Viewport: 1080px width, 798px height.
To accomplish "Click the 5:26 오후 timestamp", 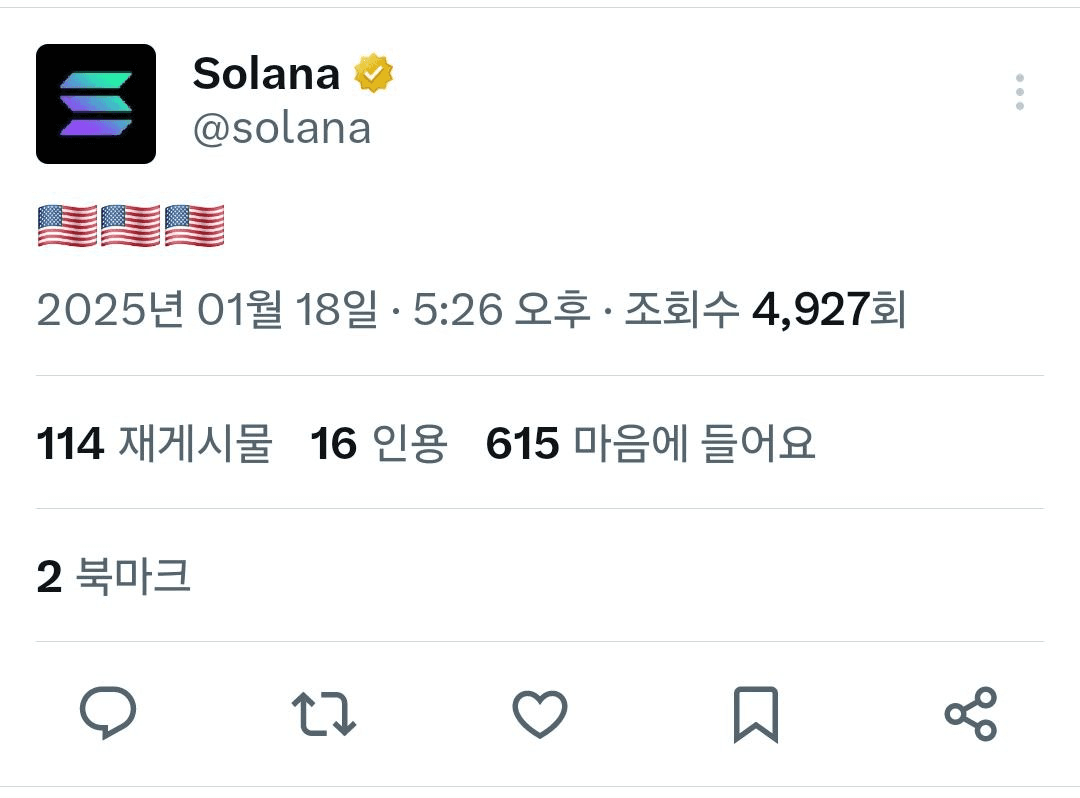I will point(501,309).
